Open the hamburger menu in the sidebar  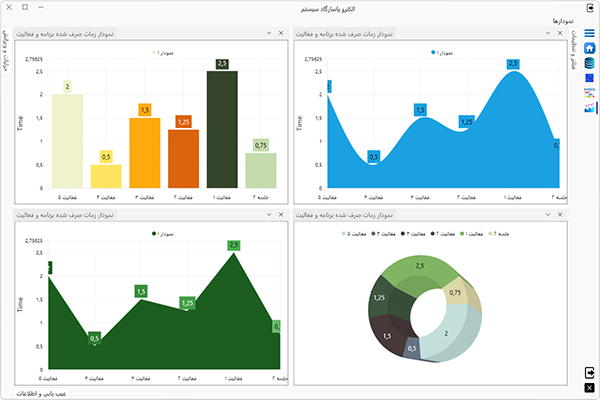(590, 34)
